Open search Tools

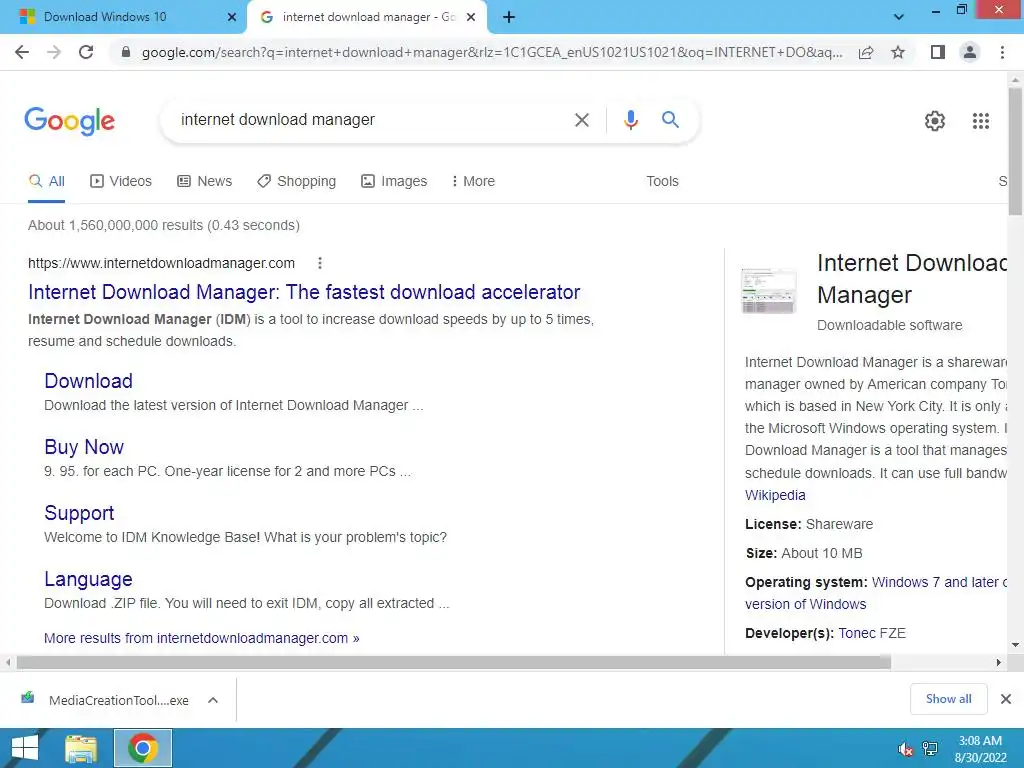[x=662, y=181]
